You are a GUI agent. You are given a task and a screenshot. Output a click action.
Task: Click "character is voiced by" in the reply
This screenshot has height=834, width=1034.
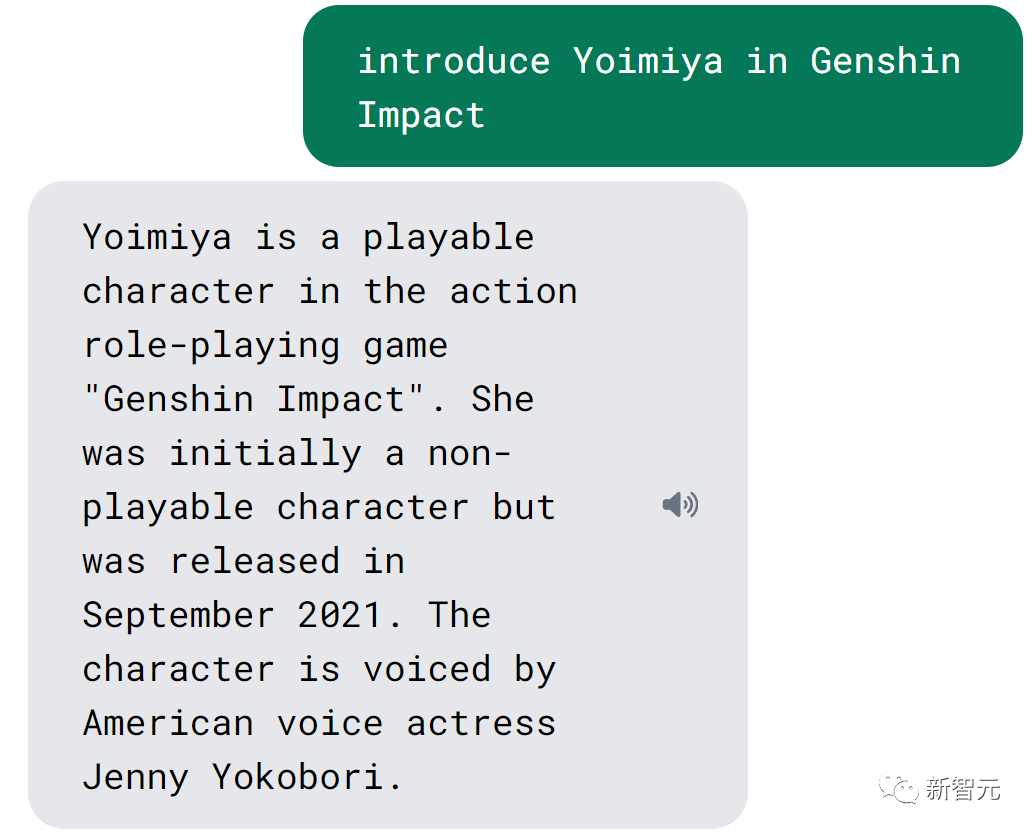click(x=319, y=670)
